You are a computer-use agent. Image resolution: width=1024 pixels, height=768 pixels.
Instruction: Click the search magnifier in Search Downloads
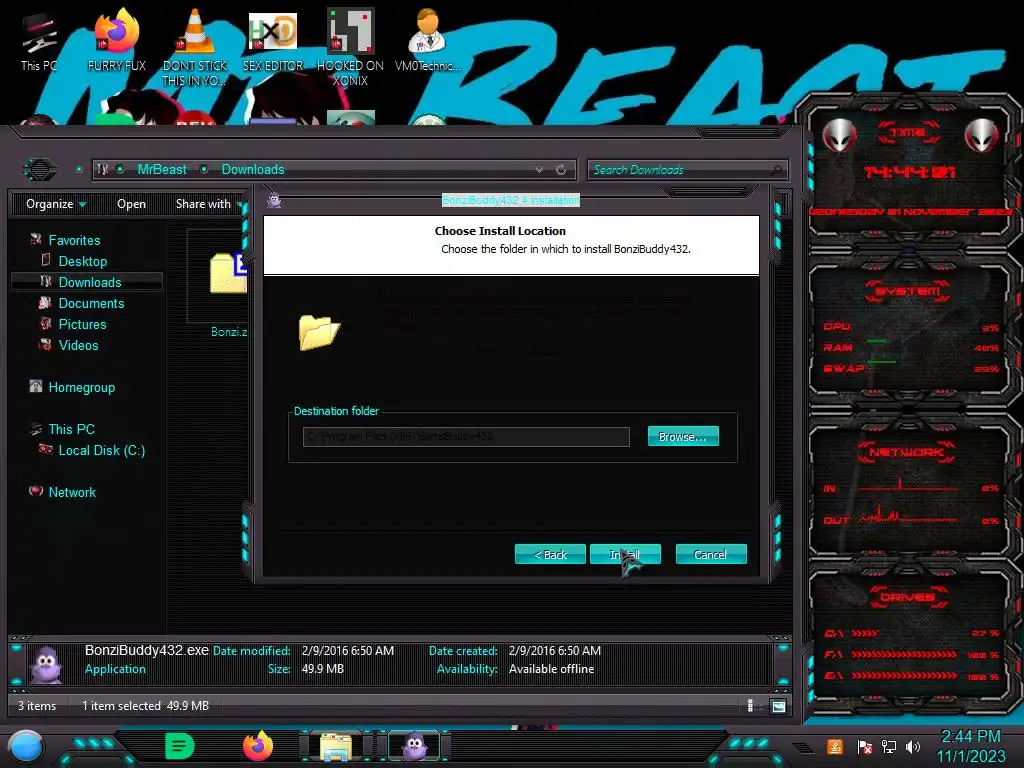(x=776, y=170)
